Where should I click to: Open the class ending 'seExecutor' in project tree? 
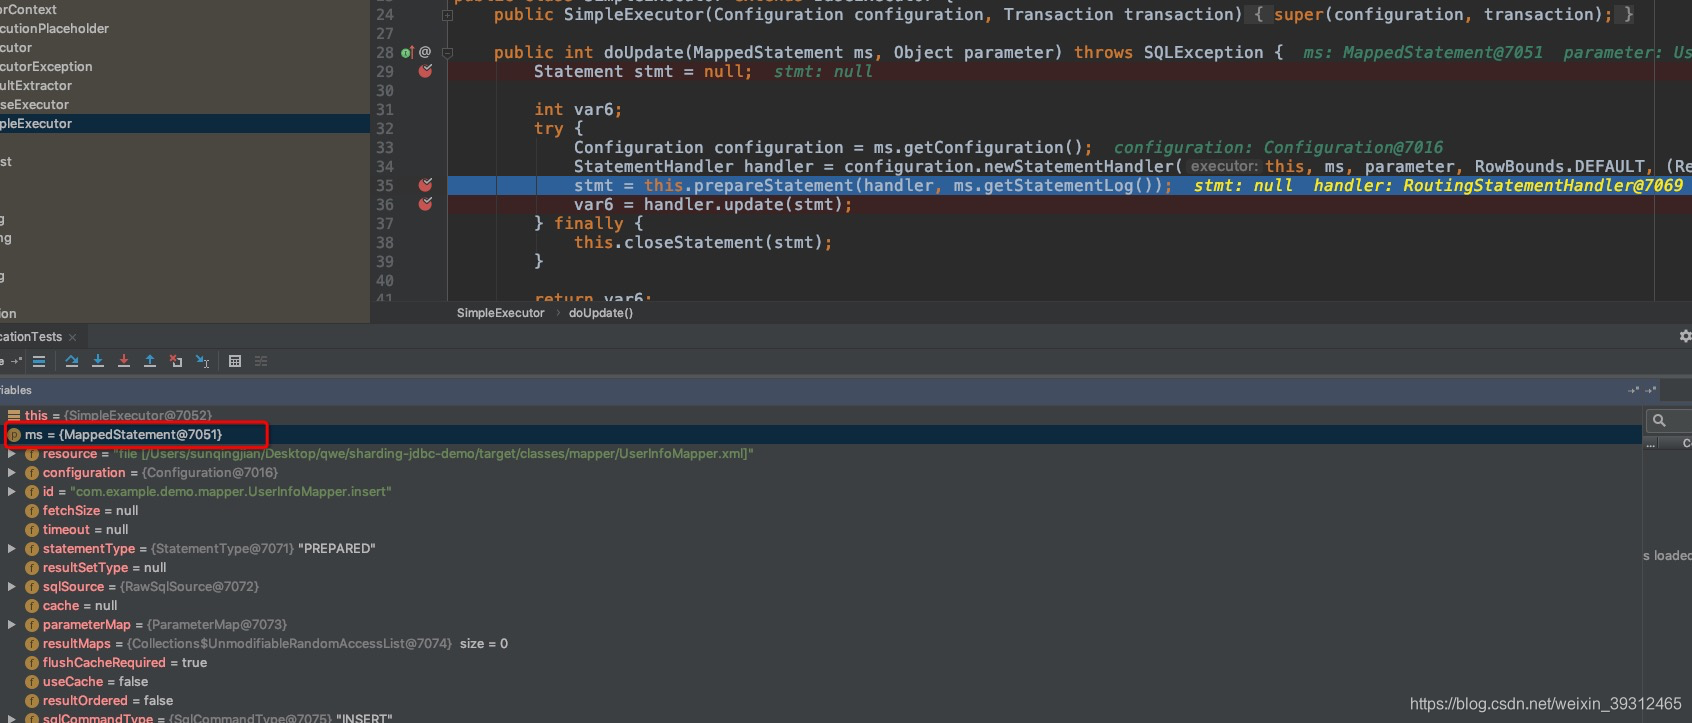tap(185, 104)
